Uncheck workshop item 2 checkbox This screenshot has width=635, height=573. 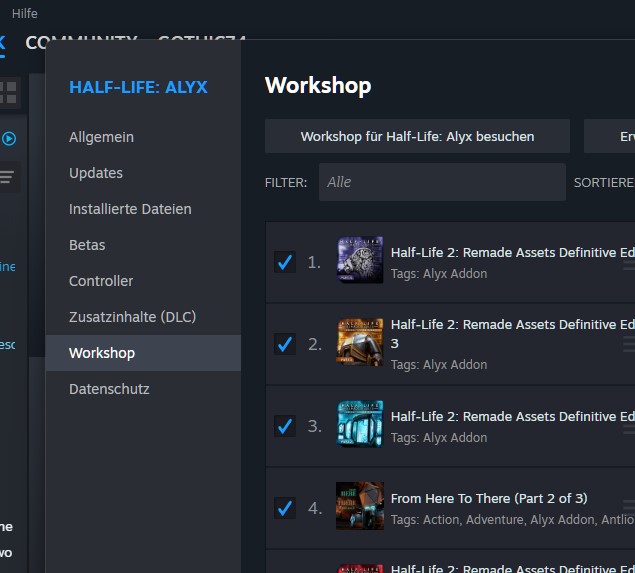click(285, 344)
